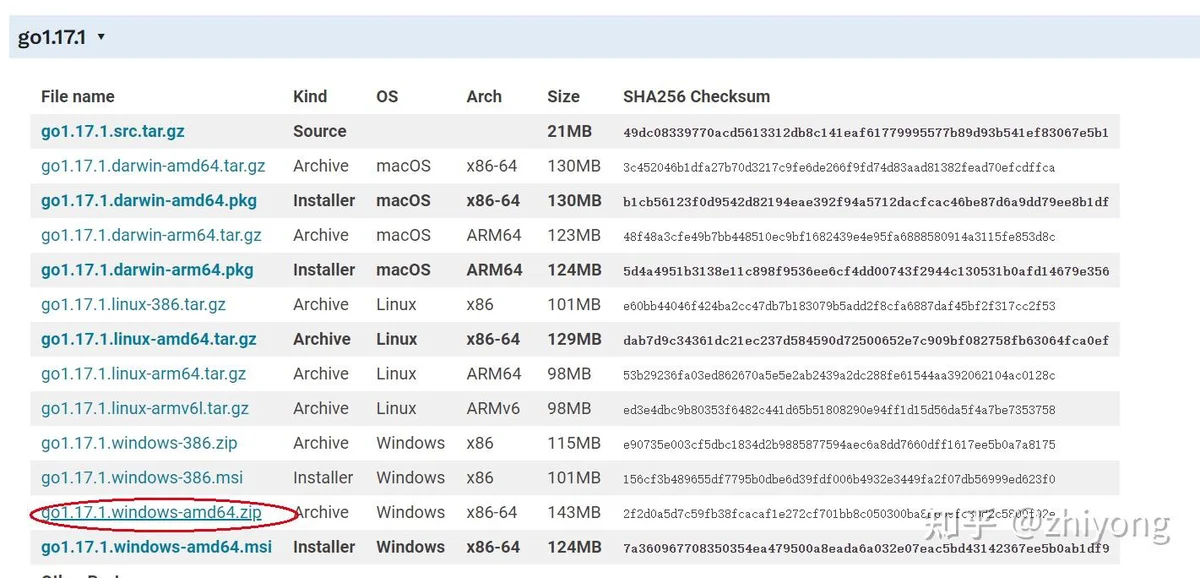Click the circled go1.17.1.windows-amd64.zip link
This screenshot has height=578, width=1200.
(x=151, y=512)
